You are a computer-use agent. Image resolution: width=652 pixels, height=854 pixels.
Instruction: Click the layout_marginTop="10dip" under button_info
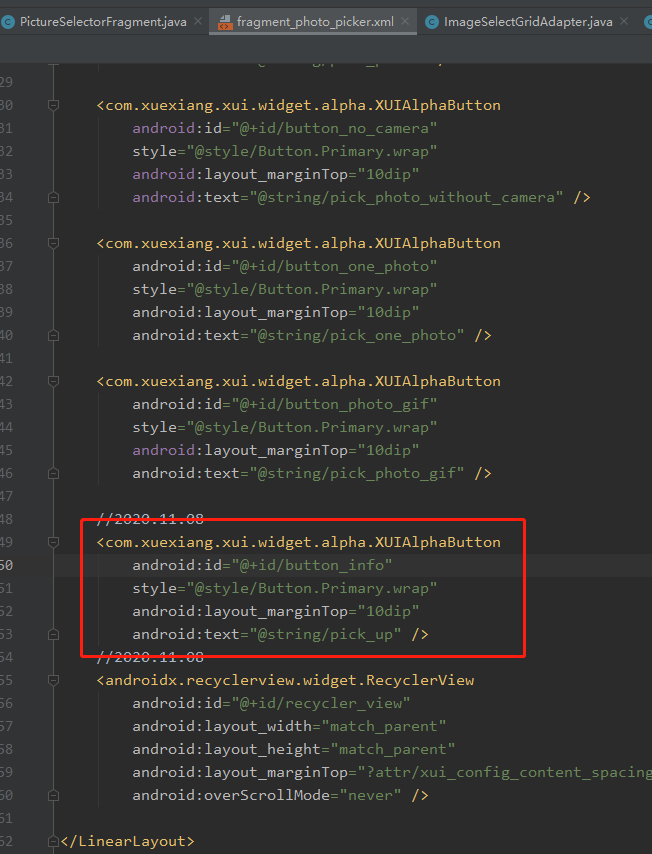click(x=276, y=612)
